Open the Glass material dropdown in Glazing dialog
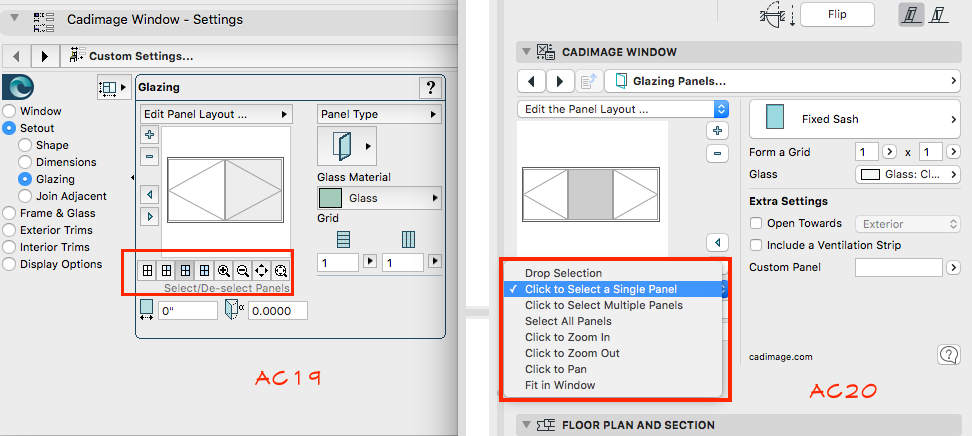This screenshot has width=972, height=436. [x=379, y=198]
